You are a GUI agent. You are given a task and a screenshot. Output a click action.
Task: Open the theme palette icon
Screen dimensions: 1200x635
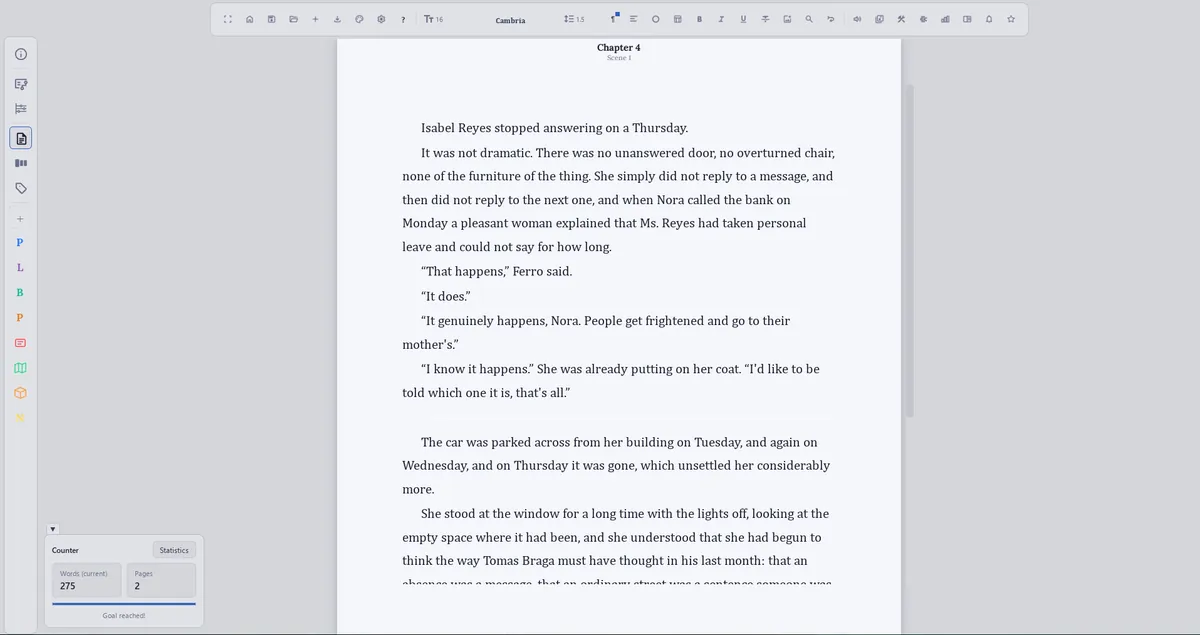(359, 19)
